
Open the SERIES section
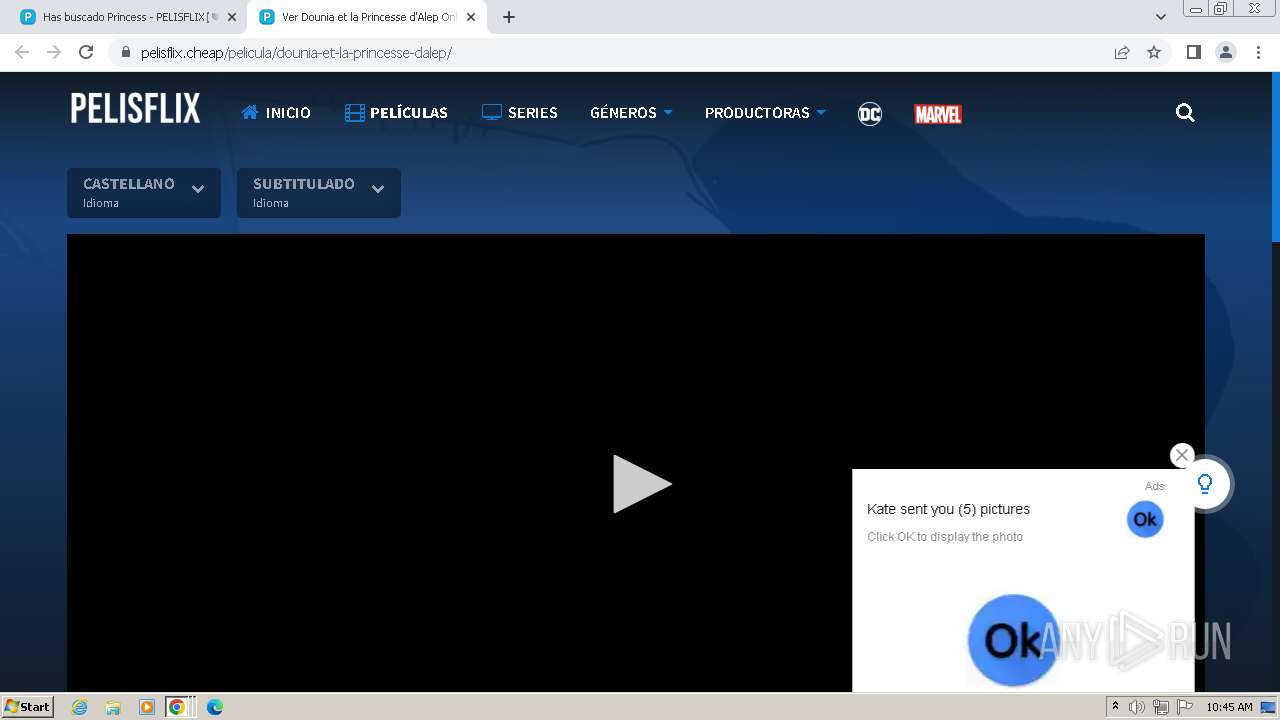[x=520, y=113]
